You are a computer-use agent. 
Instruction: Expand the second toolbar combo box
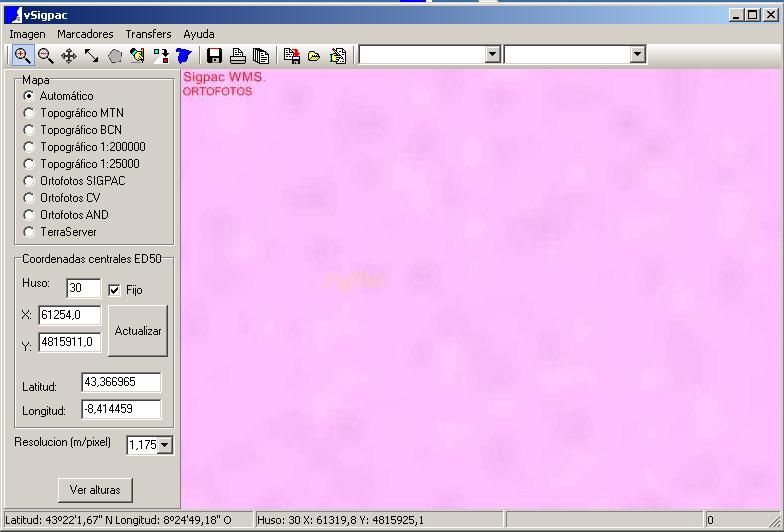click(x=637, y=55)
